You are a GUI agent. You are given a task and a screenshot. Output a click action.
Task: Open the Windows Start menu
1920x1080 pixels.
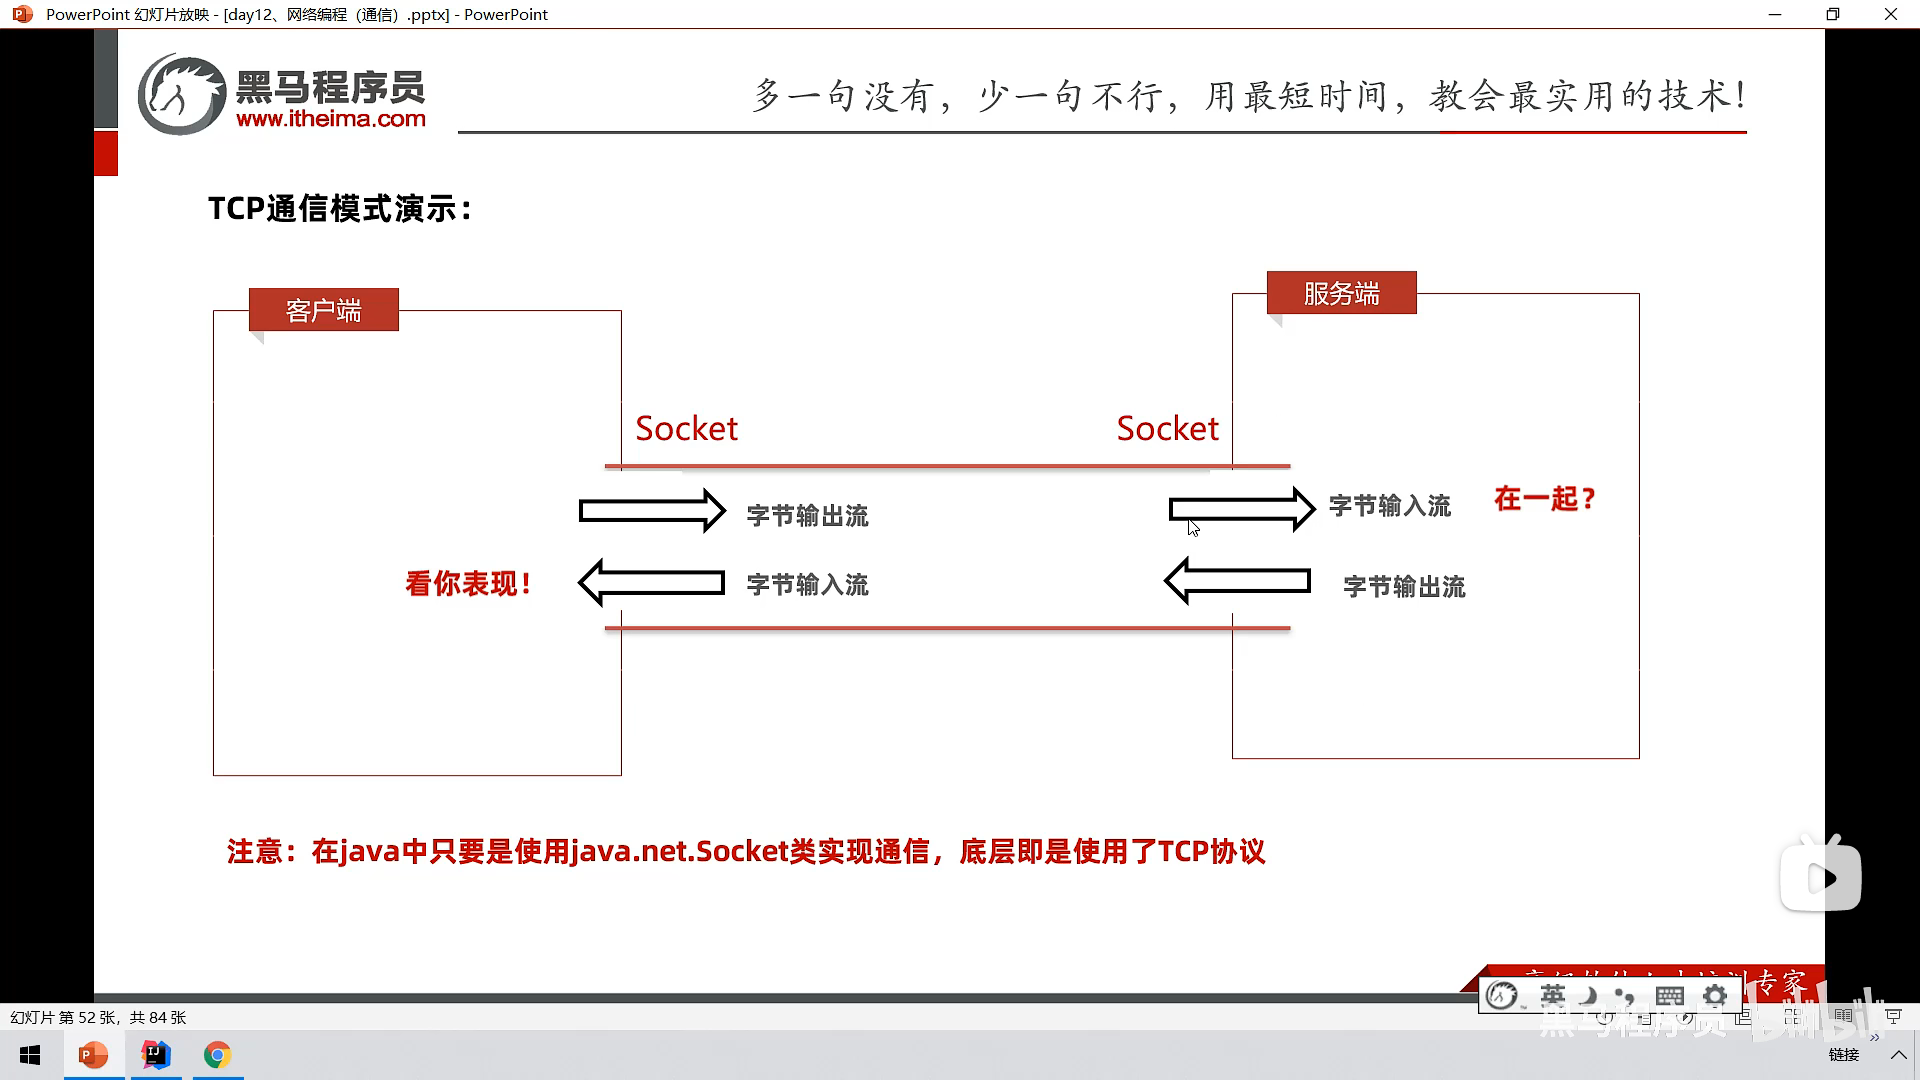30,1055
